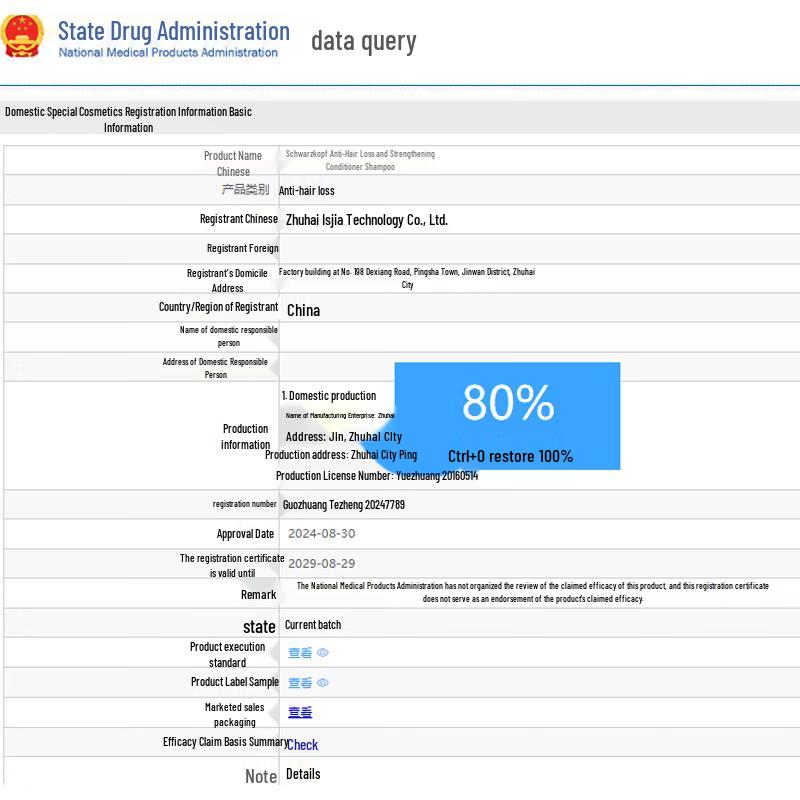
Task: Open the State Drug Administration title link
Action: (173, 31)
